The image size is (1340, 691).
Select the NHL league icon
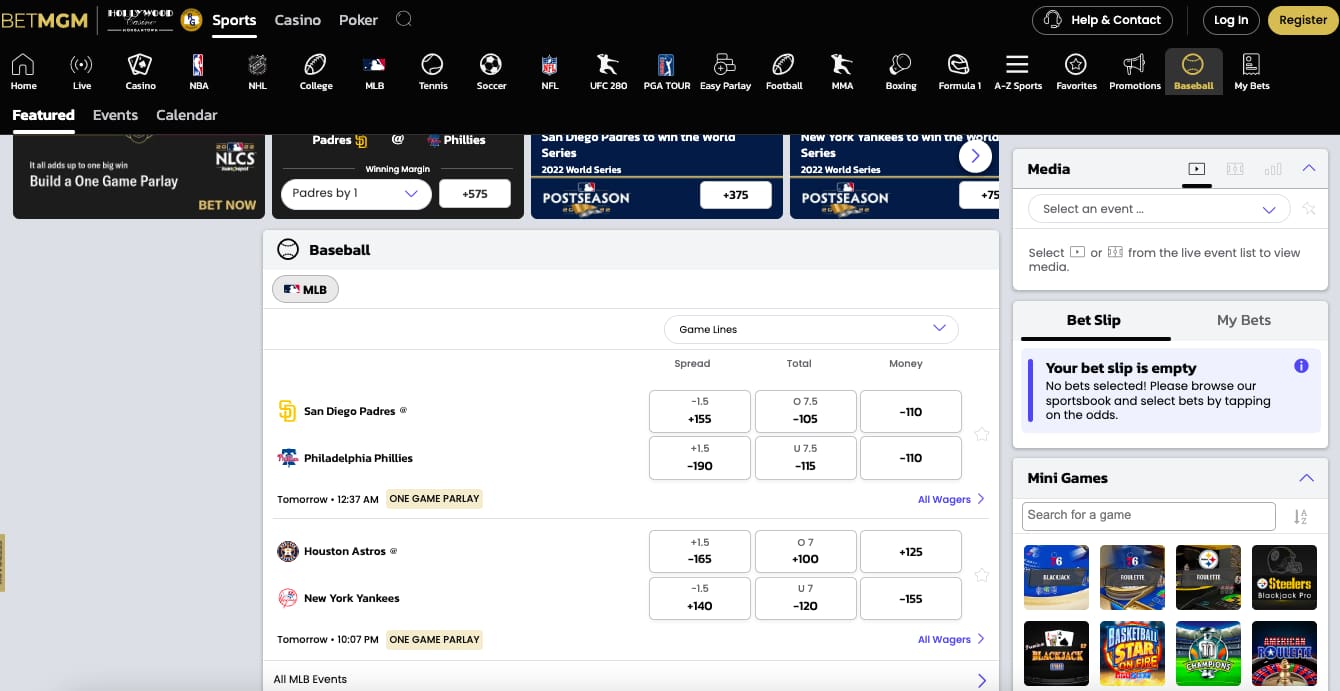(257, 72)
